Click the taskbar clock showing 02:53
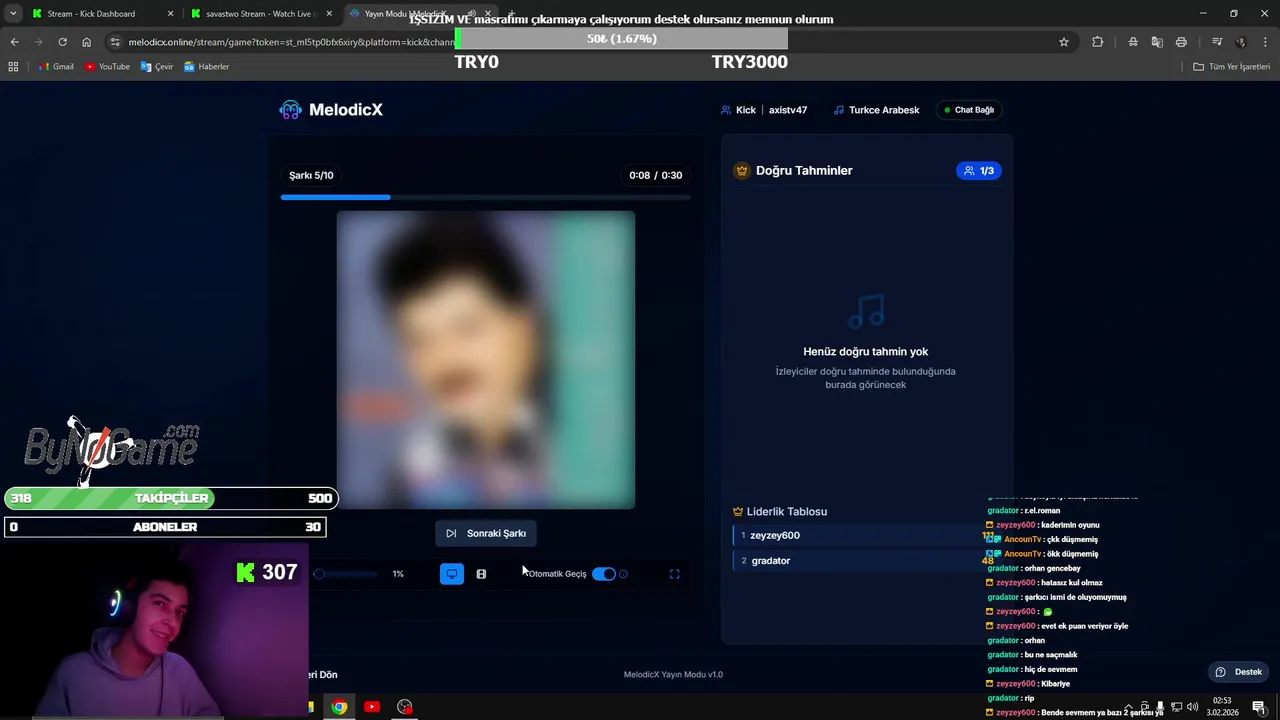The width and height of the screenshot is (1280, 720). (1222, 706)
